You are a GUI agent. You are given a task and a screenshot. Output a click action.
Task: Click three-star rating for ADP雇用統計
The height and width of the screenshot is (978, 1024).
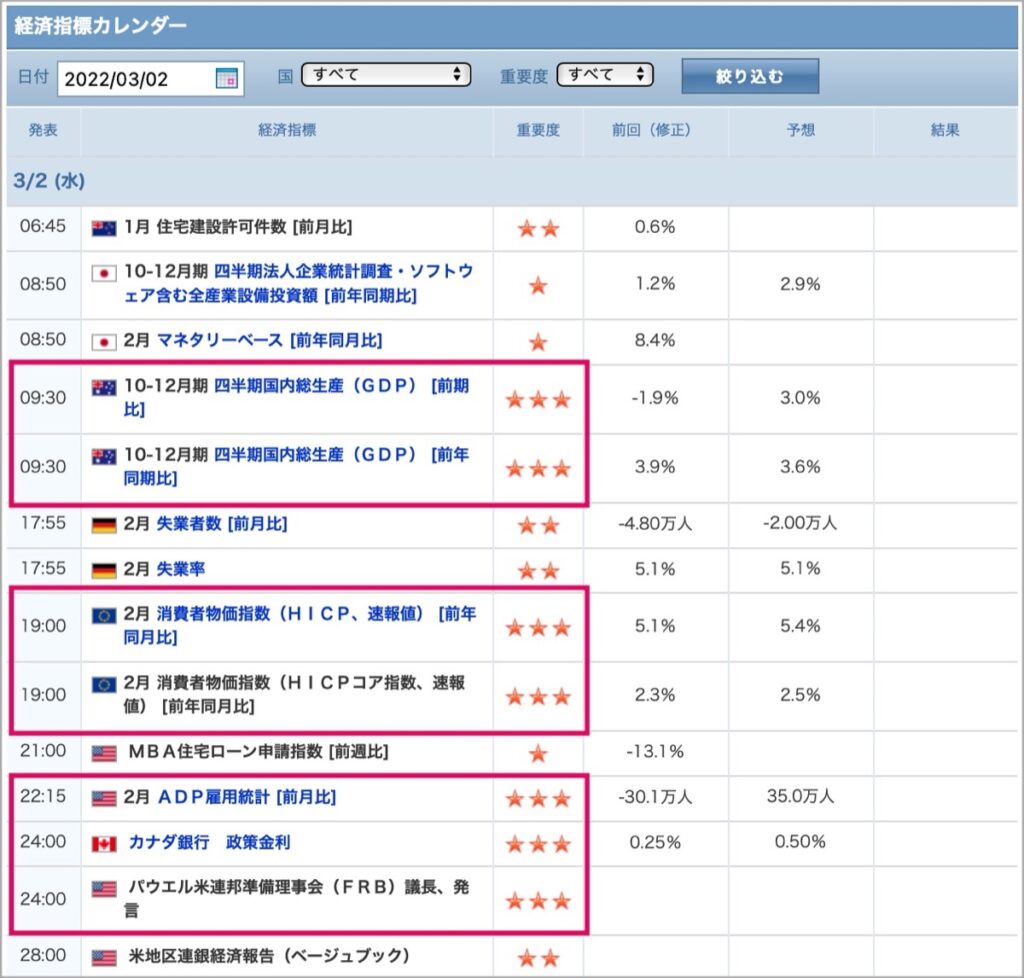(x=538, y=798)
